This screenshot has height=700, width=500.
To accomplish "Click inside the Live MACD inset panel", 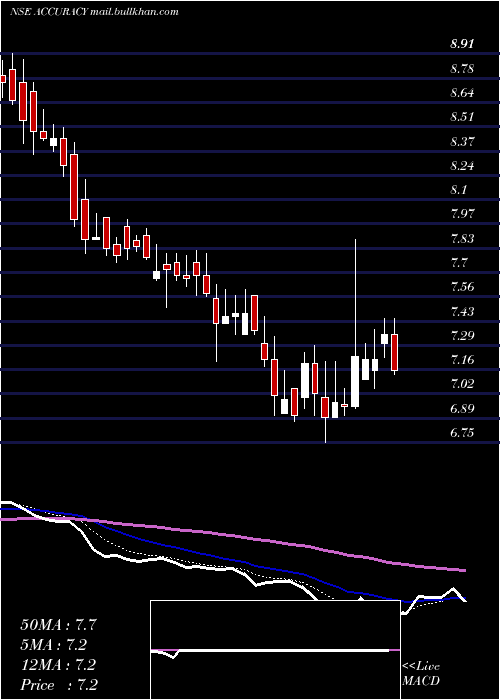I will pyautogui.click(x=275, y=650).
